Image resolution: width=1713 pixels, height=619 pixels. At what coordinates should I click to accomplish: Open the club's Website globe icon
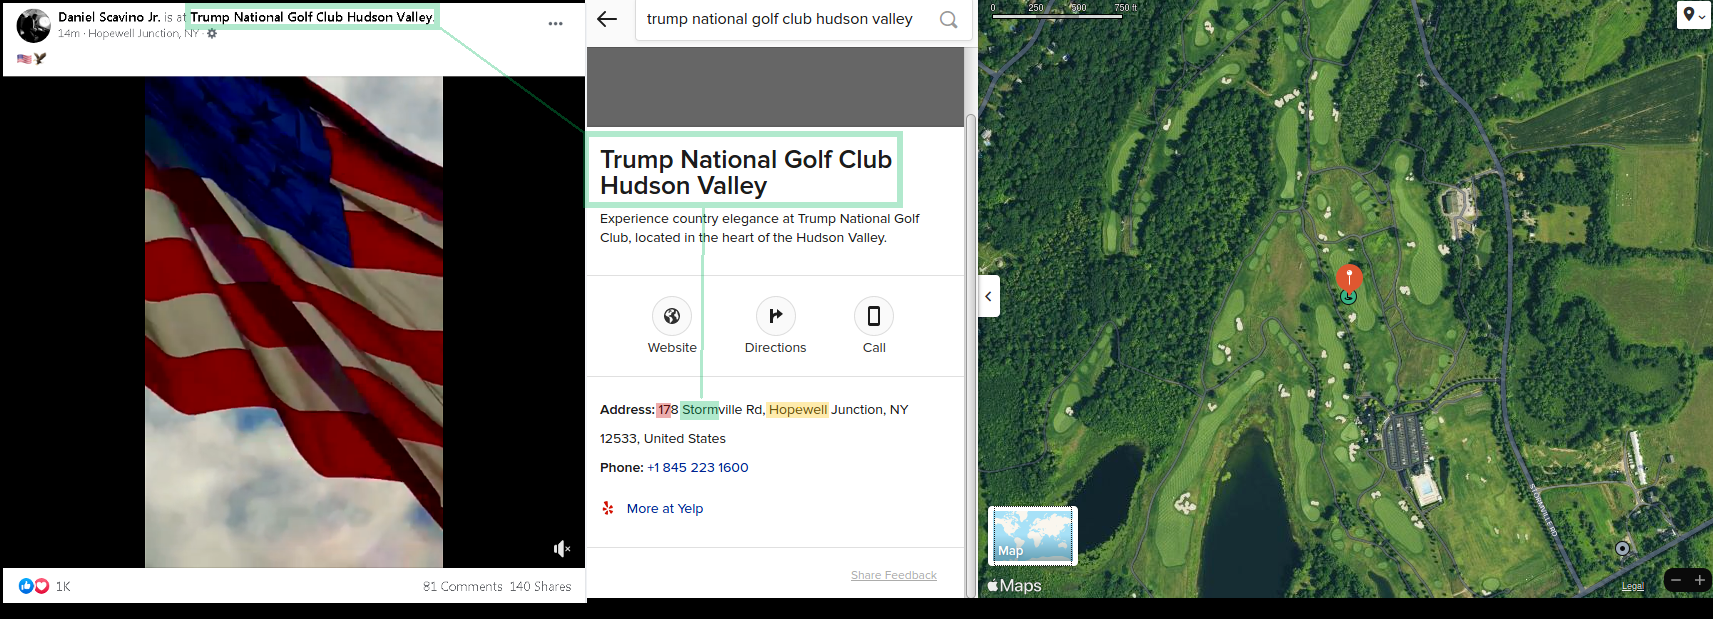[x=672, y=316]
